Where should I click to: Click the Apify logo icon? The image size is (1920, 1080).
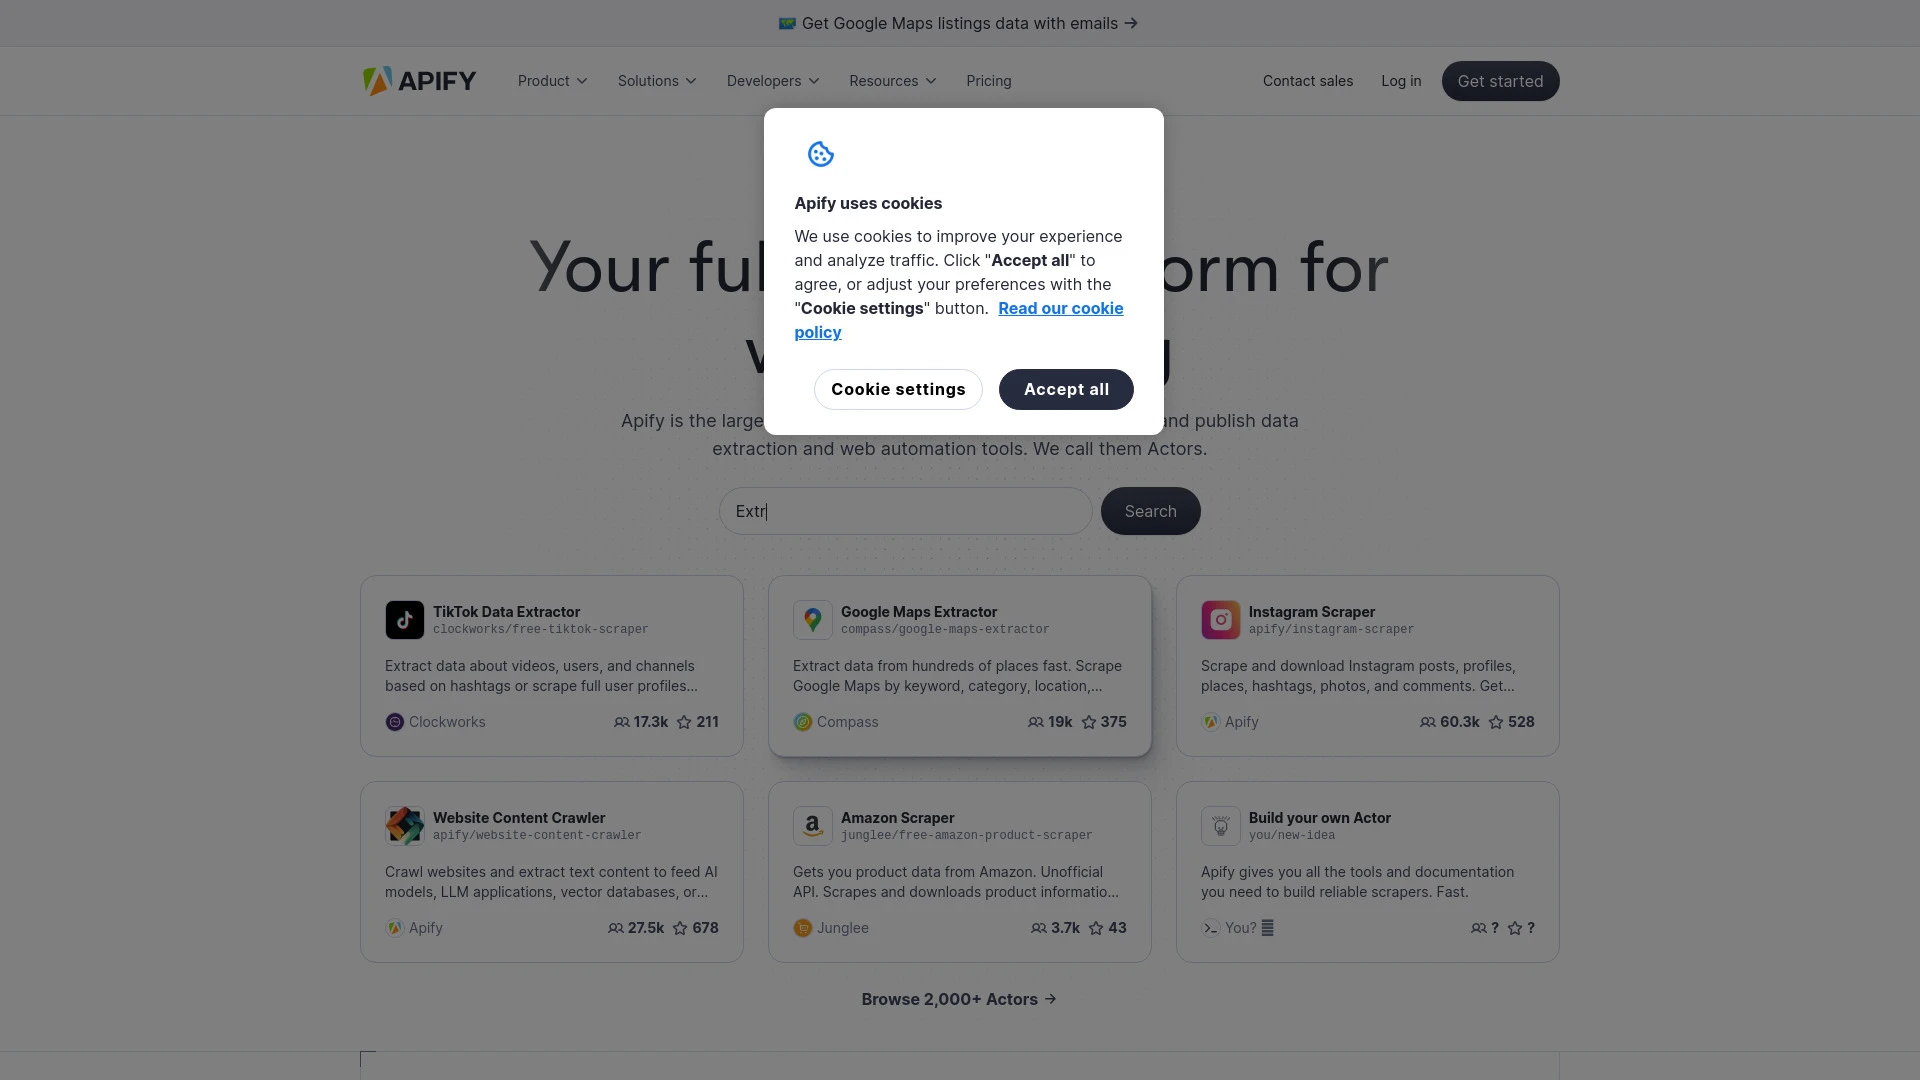[x=377, y=80]
